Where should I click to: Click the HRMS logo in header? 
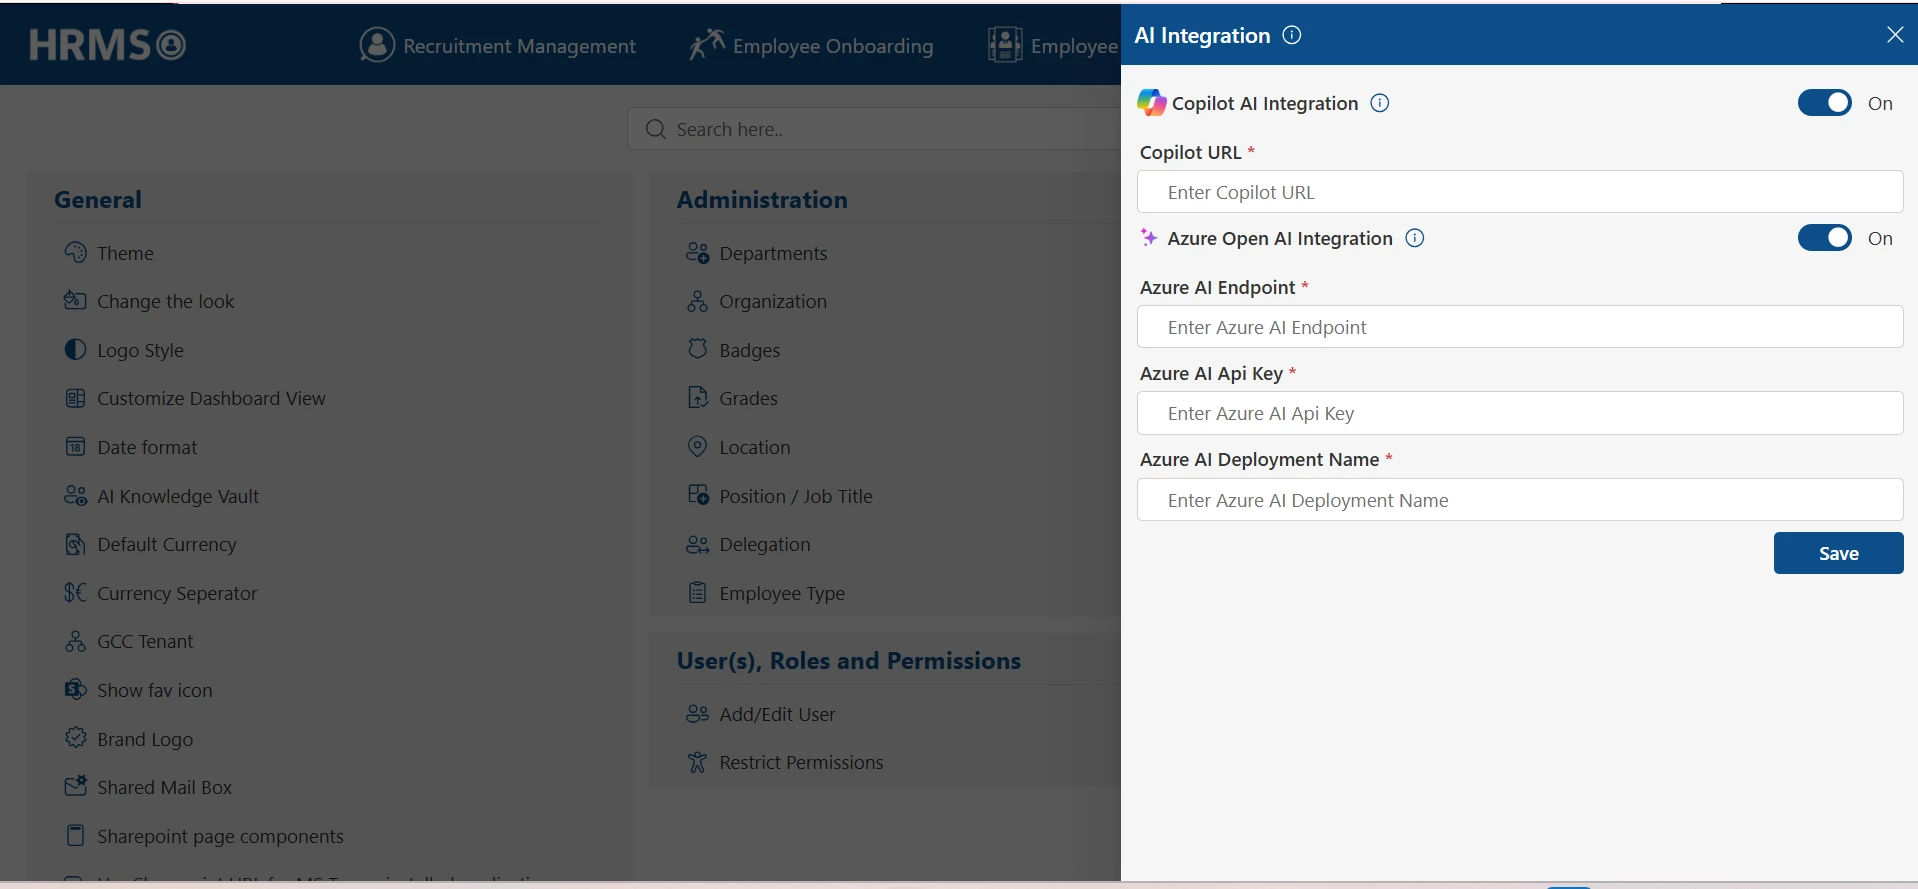(108, 45)
